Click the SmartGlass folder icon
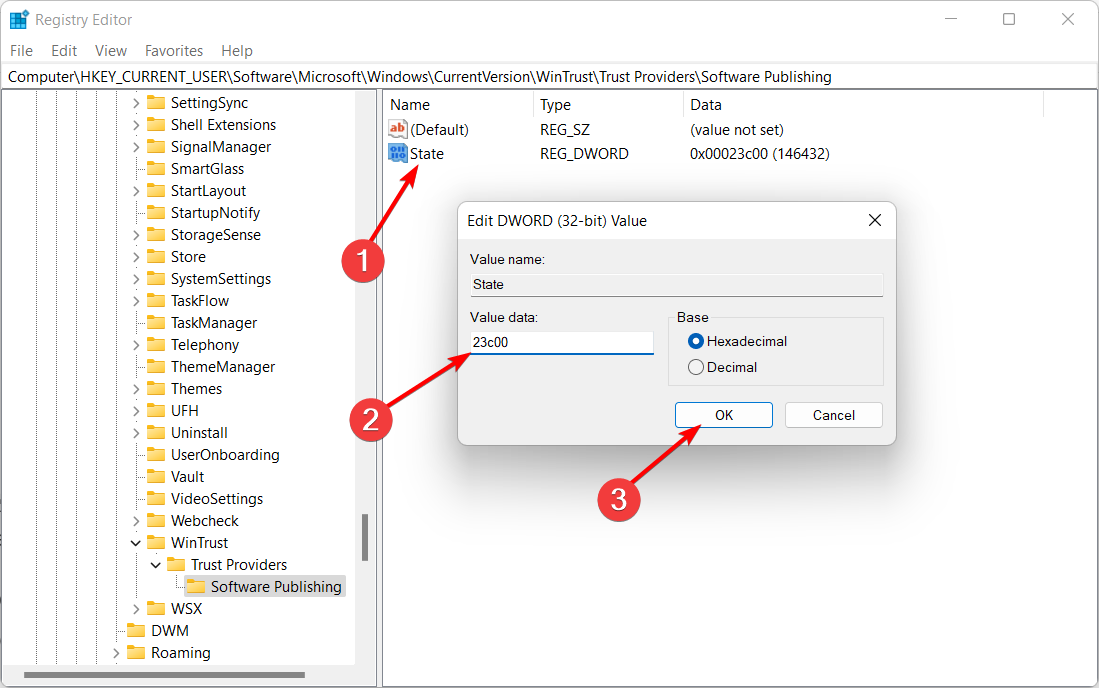 [x=156, y=169]
